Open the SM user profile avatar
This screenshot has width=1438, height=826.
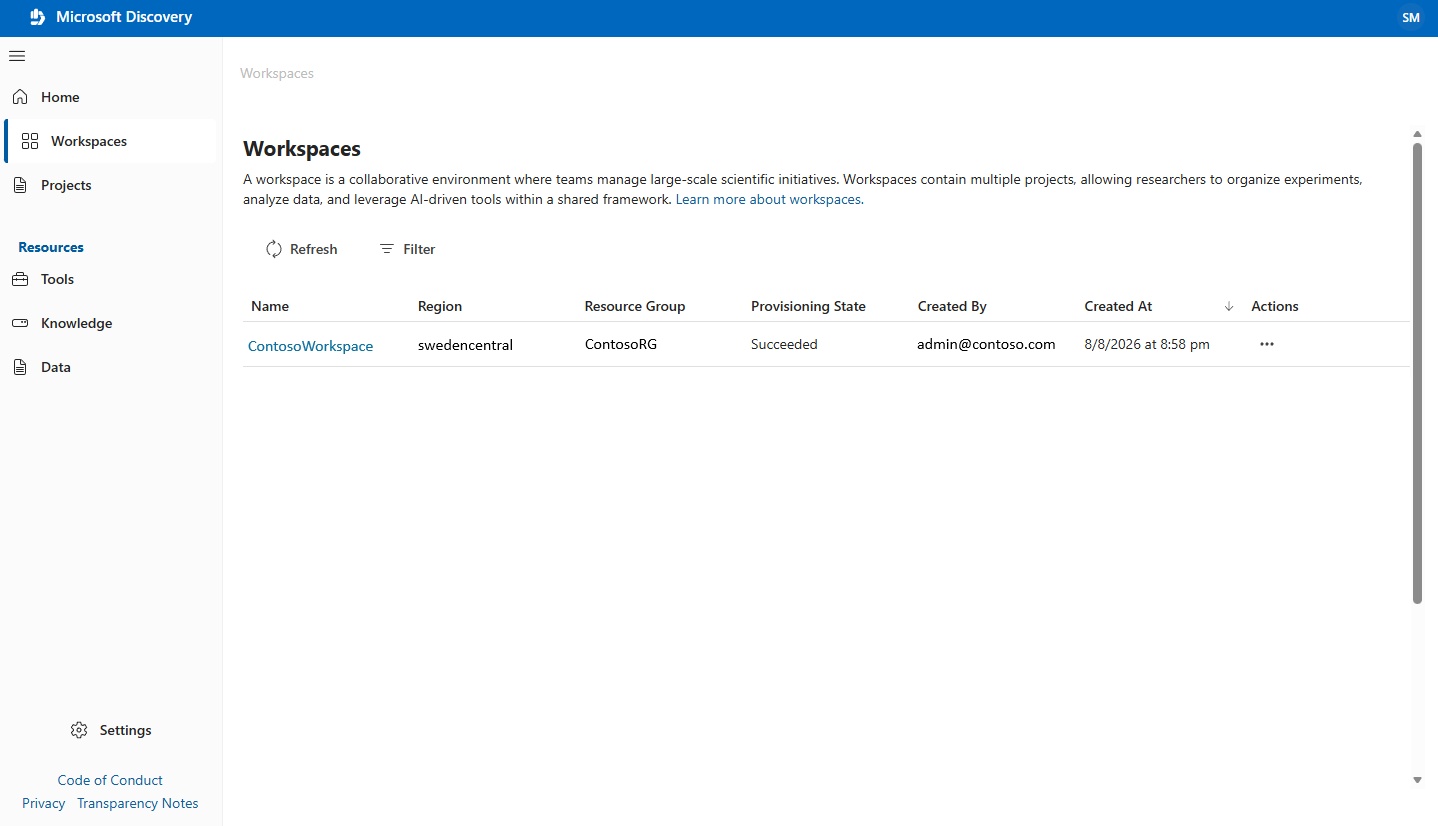click(x=1411, y=18)
